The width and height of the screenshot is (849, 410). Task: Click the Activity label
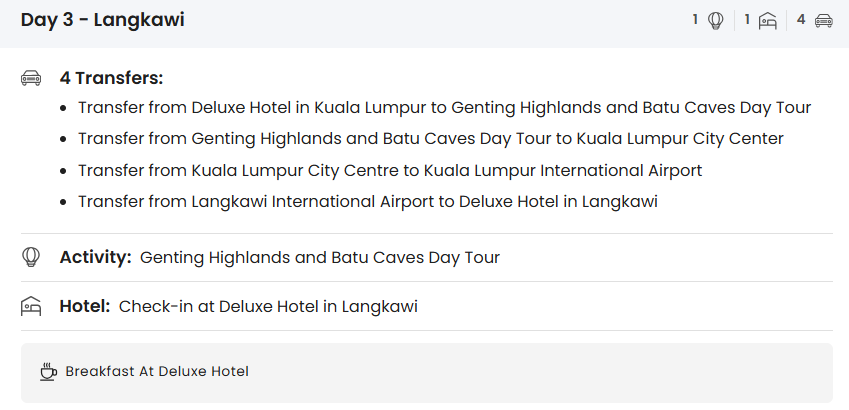point(95,257)
